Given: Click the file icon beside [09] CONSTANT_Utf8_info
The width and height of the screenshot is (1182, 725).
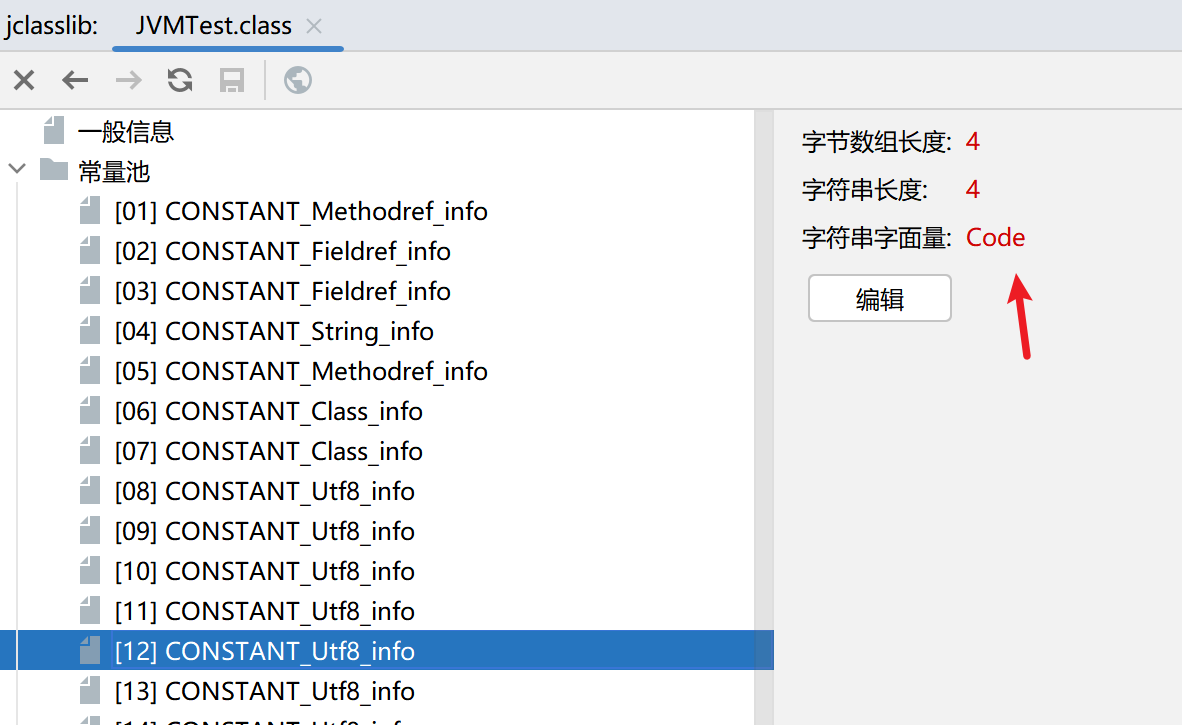Looking at the screenshot, I should [90, 531].
